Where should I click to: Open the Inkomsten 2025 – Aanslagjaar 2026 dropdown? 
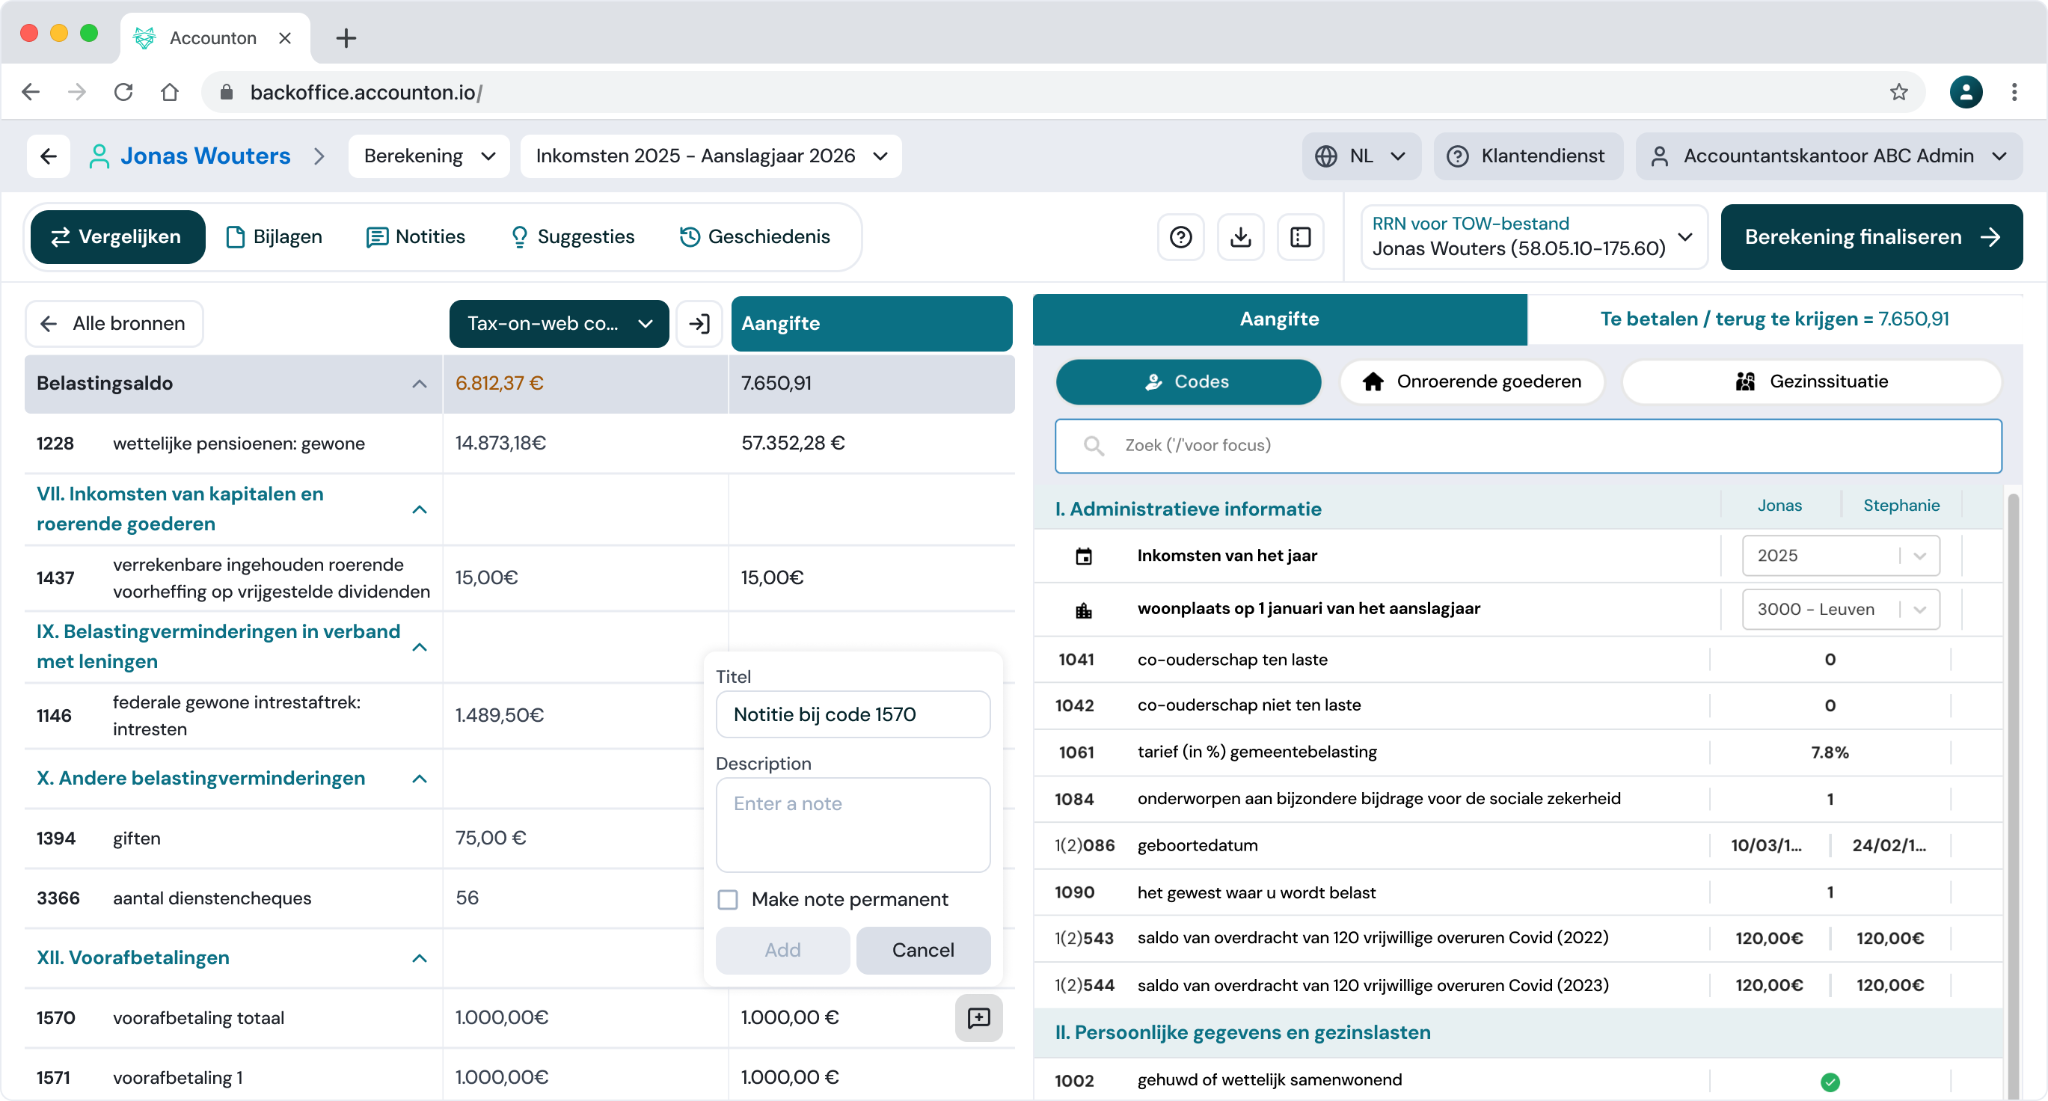pos(711,156)
